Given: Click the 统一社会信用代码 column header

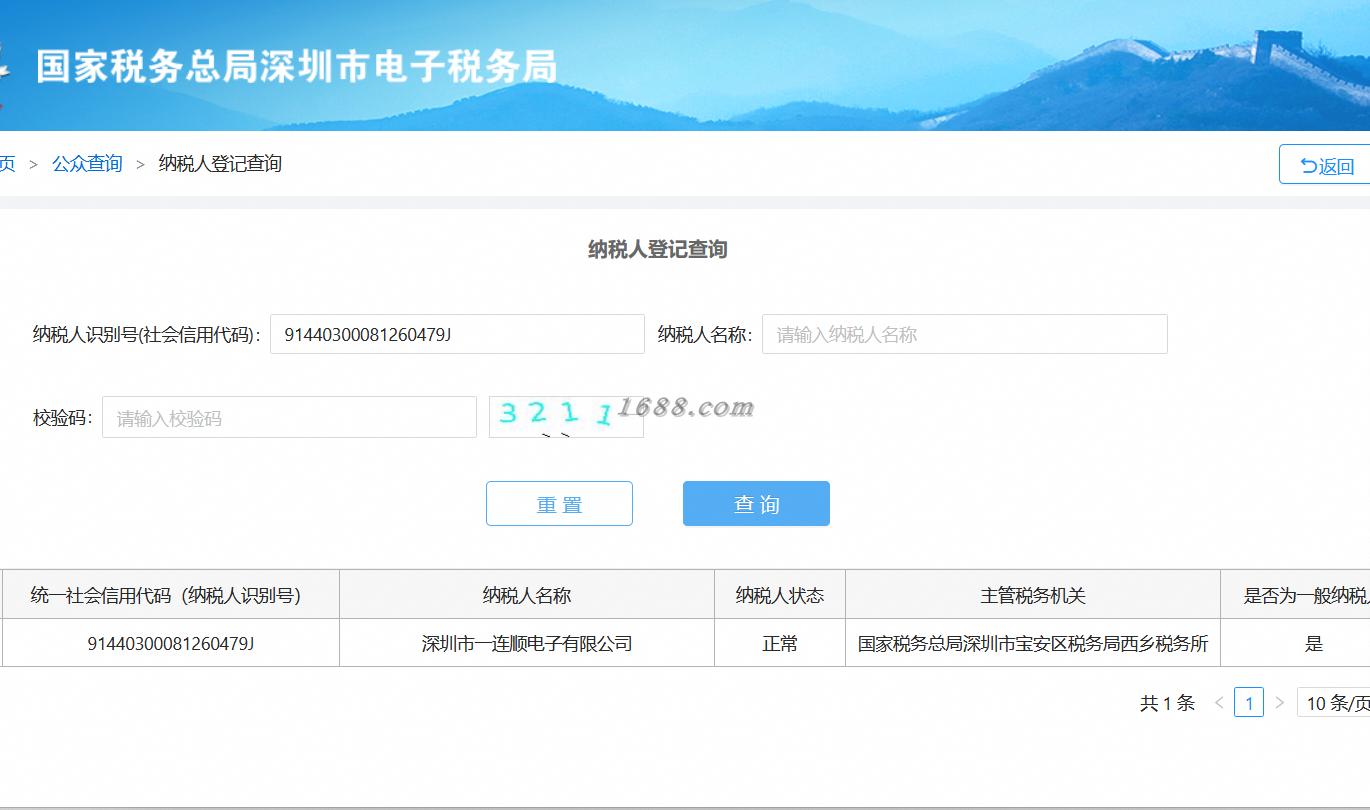Looking at the screenshot, I should tap(170, 595).
